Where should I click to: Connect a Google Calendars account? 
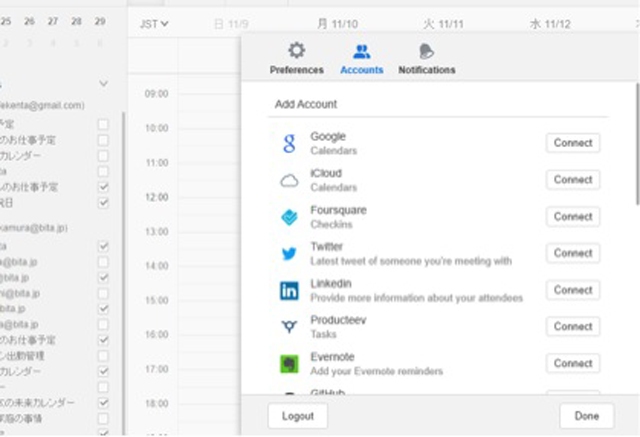(573, 143)
